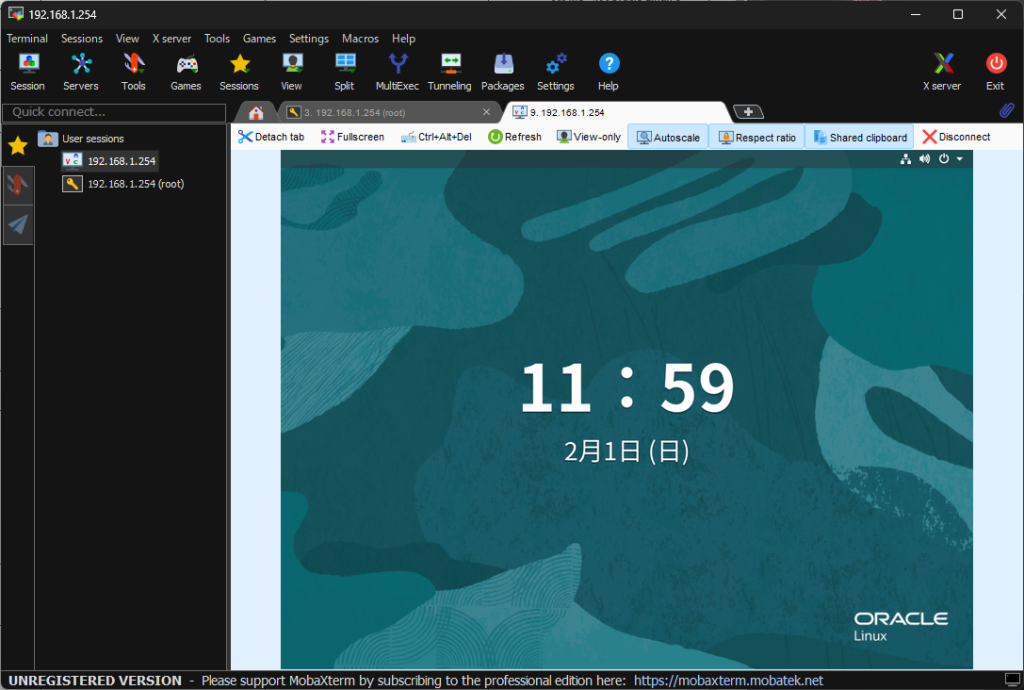Toggle the Respect ratio option

click(757, 137)
